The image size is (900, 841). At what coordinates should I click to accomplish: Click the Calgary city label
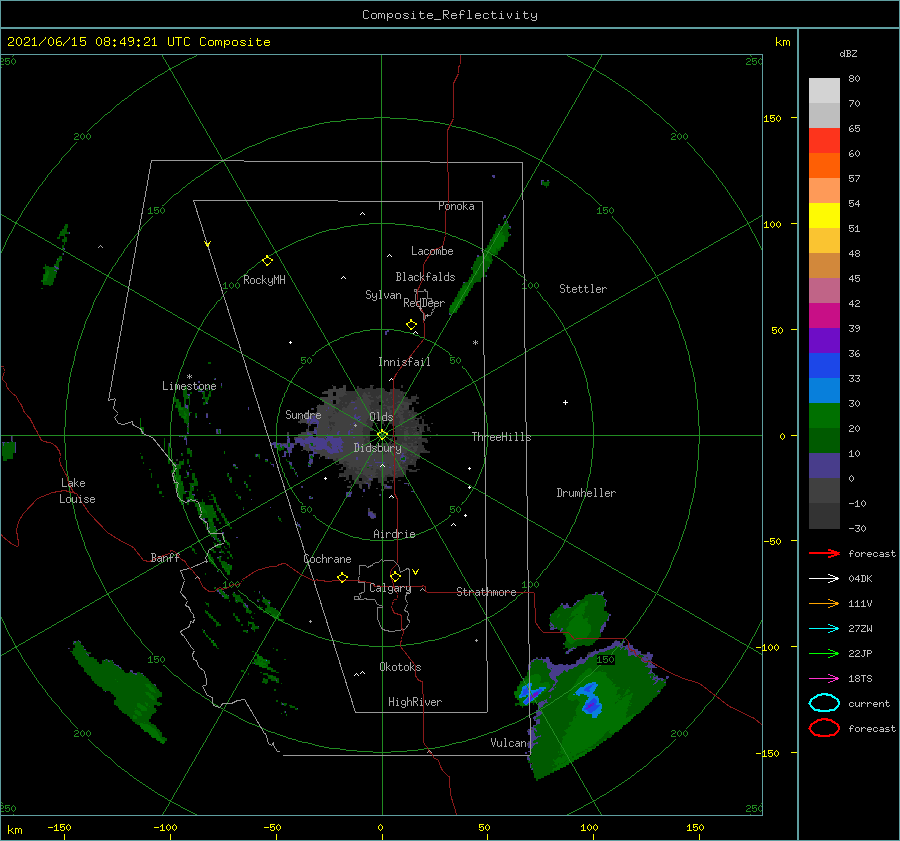390,588
